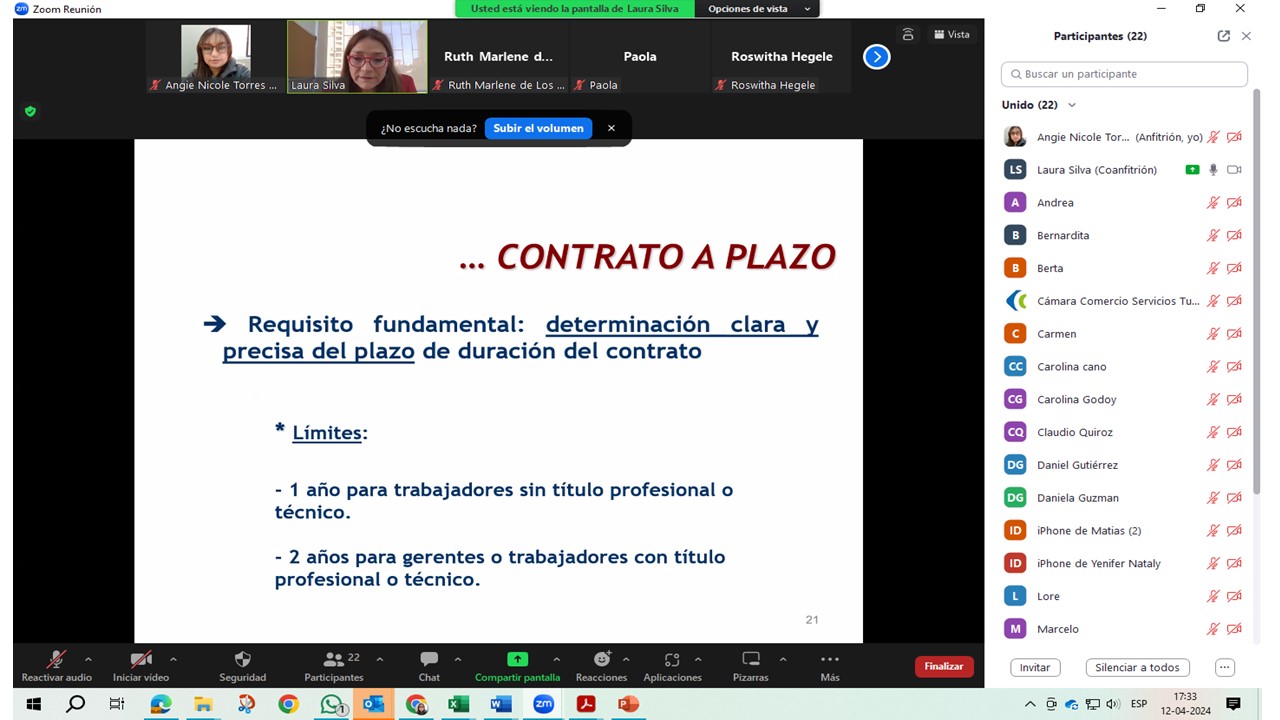Screen dimensions: 1280x720
Task: Expand the arrow next to Compartir pantalla
Action: click(x=556, y=659)
